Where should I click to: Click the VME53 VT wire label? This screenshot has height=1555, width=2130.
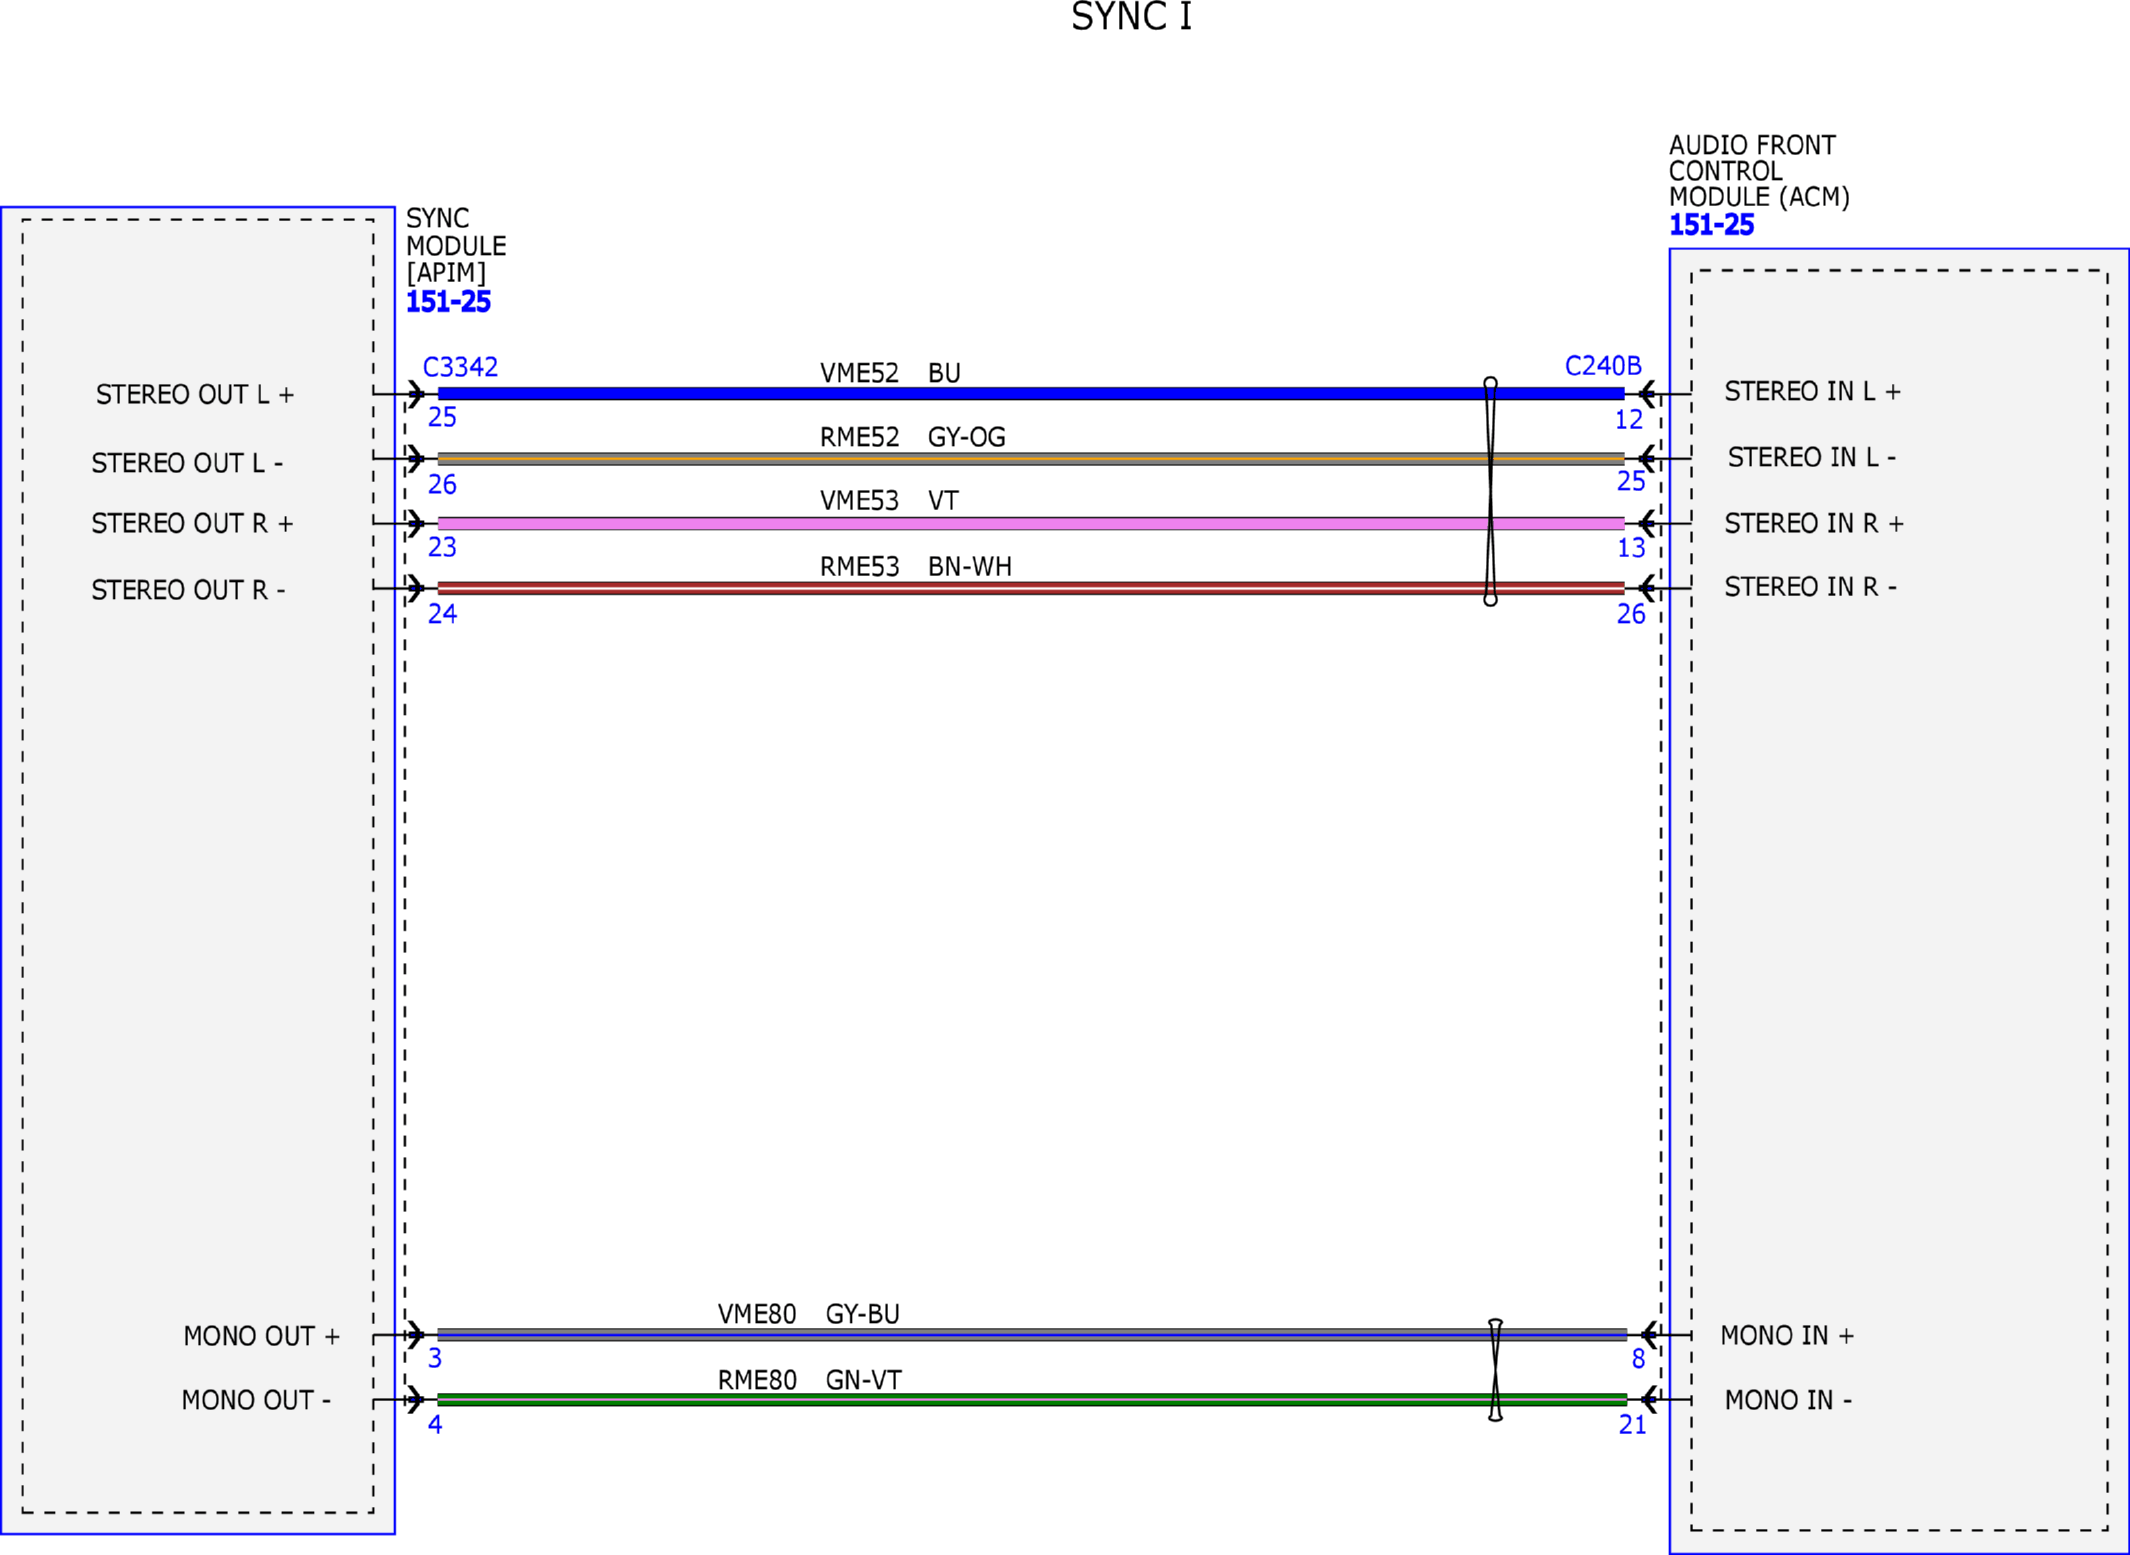click(x=889, y=500)
